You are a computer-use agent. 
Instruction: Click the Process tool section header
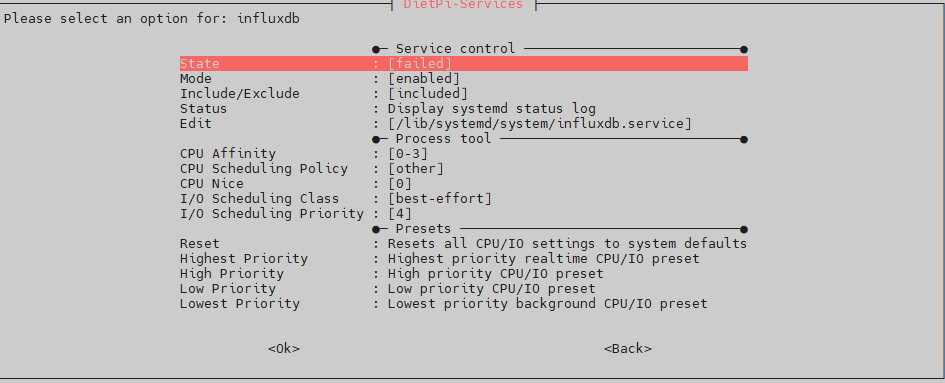(x=444, y=139)
